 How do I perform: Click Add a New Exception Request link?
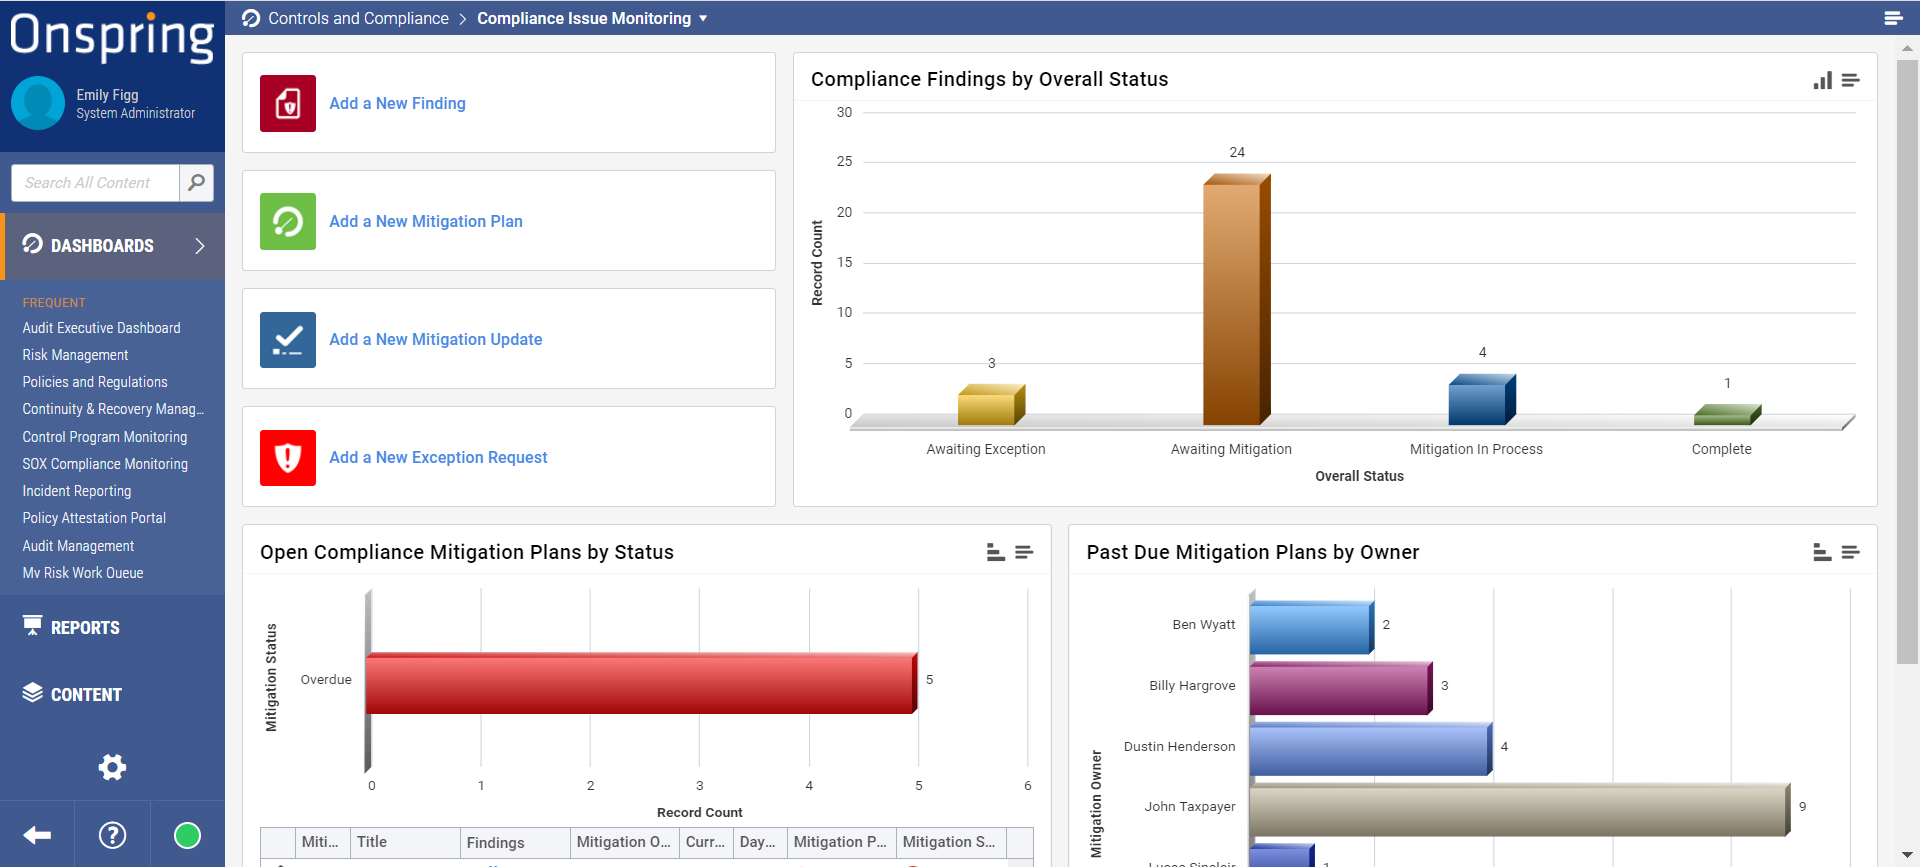coord(438,457)
